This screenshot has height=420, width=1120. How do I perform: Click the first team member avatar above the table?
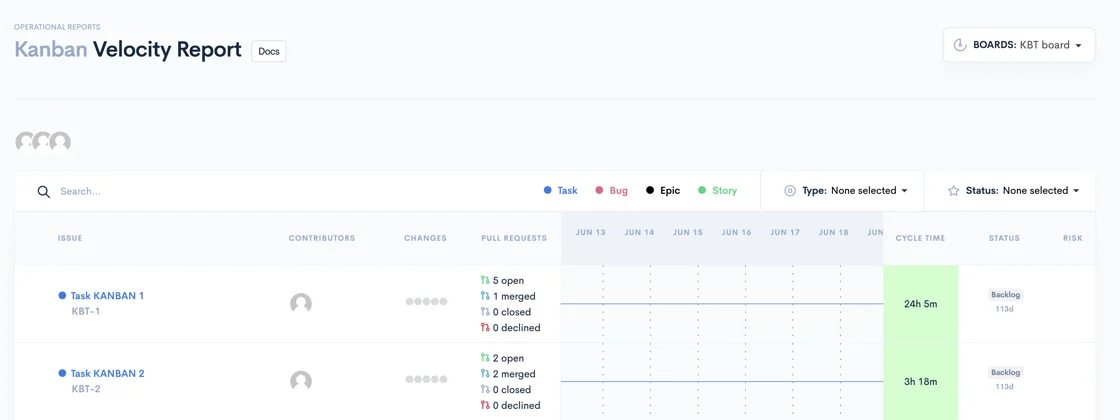point(26,142)
